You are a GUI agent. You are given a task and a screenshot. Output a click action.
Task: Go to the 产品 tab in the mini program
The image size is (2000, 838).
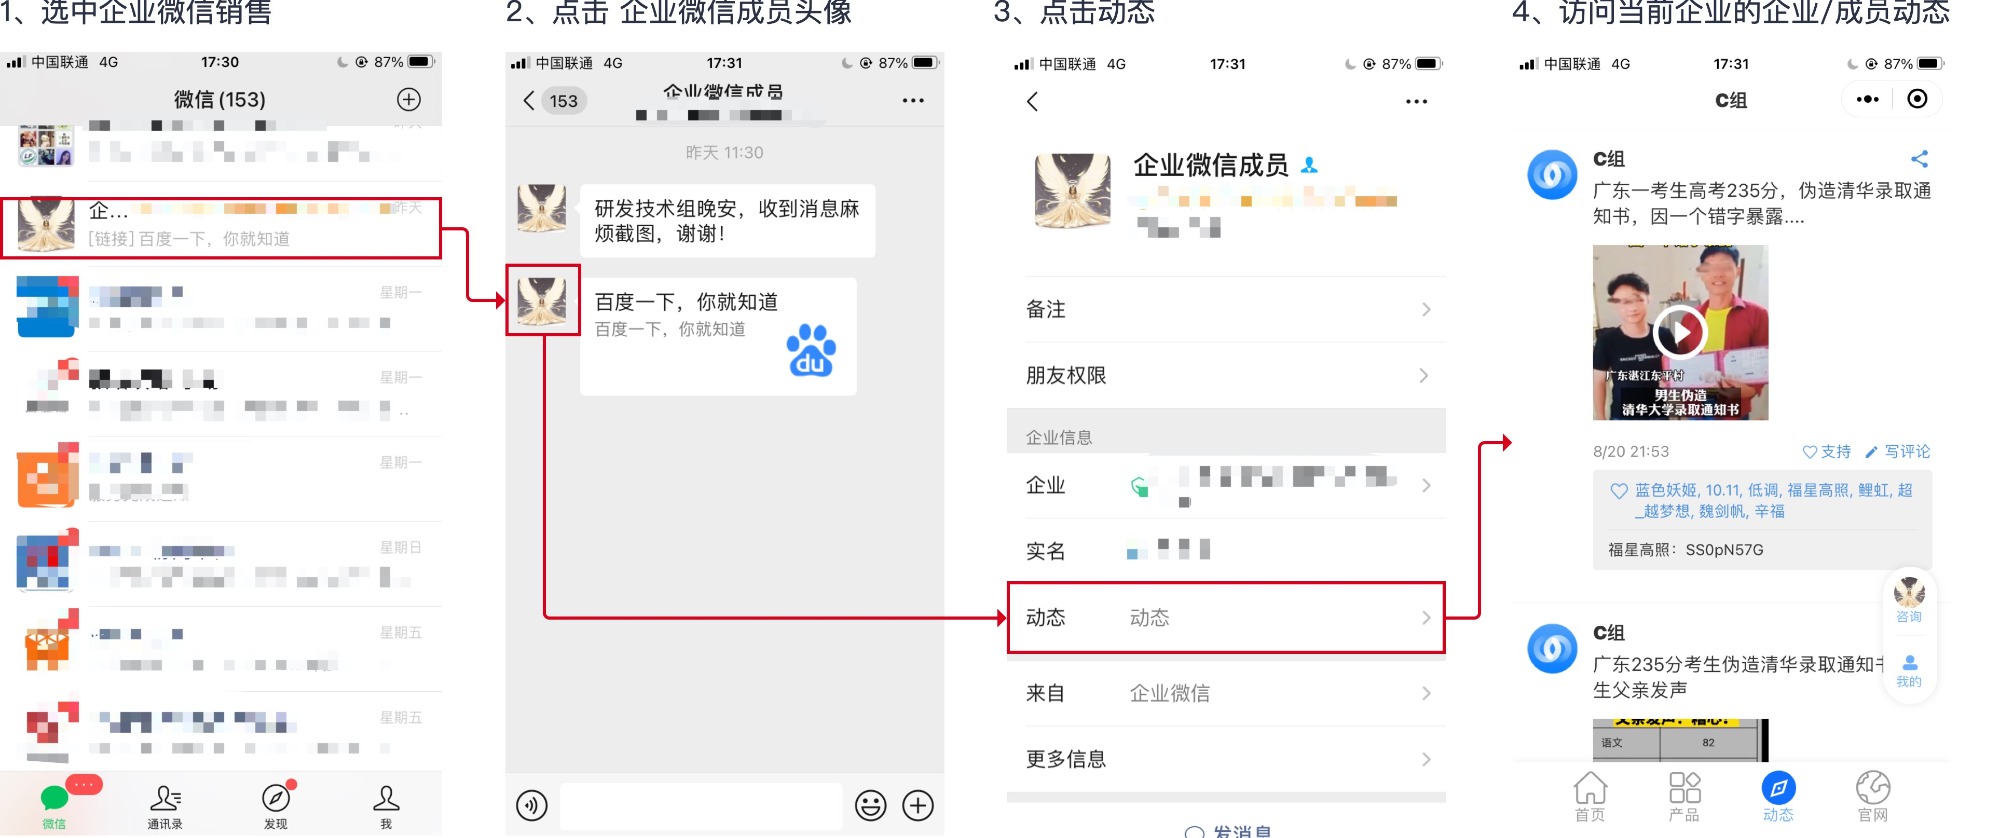(x=1684, y=797)
